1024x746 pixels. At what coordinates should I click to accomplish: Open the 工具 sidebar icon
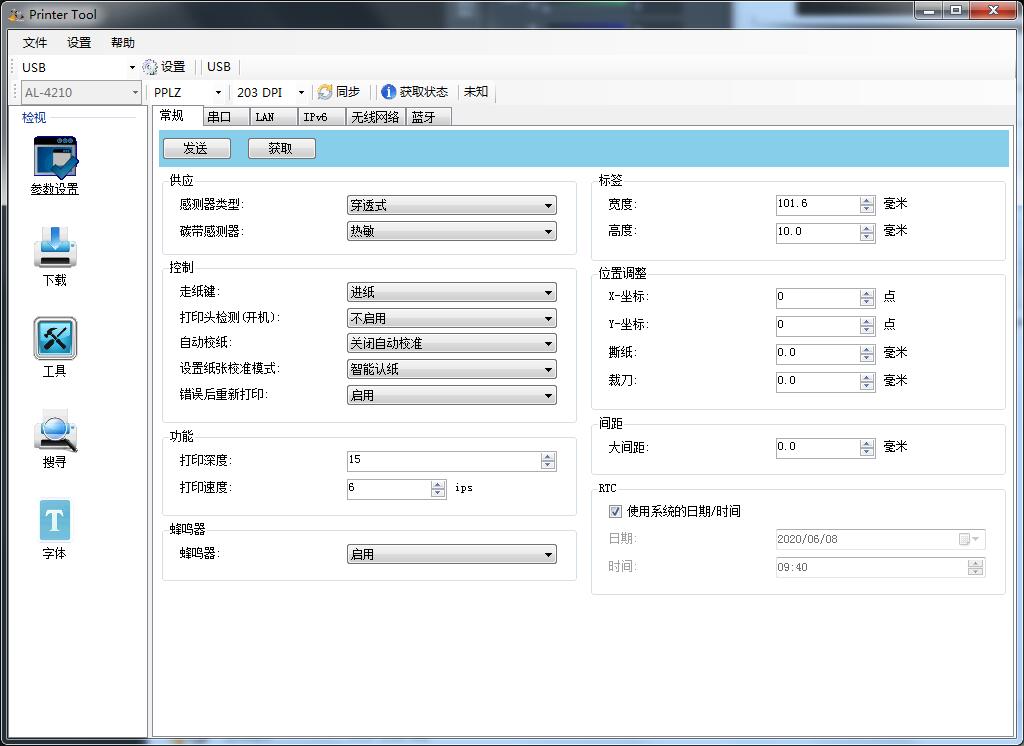click(x=54, y=340)
